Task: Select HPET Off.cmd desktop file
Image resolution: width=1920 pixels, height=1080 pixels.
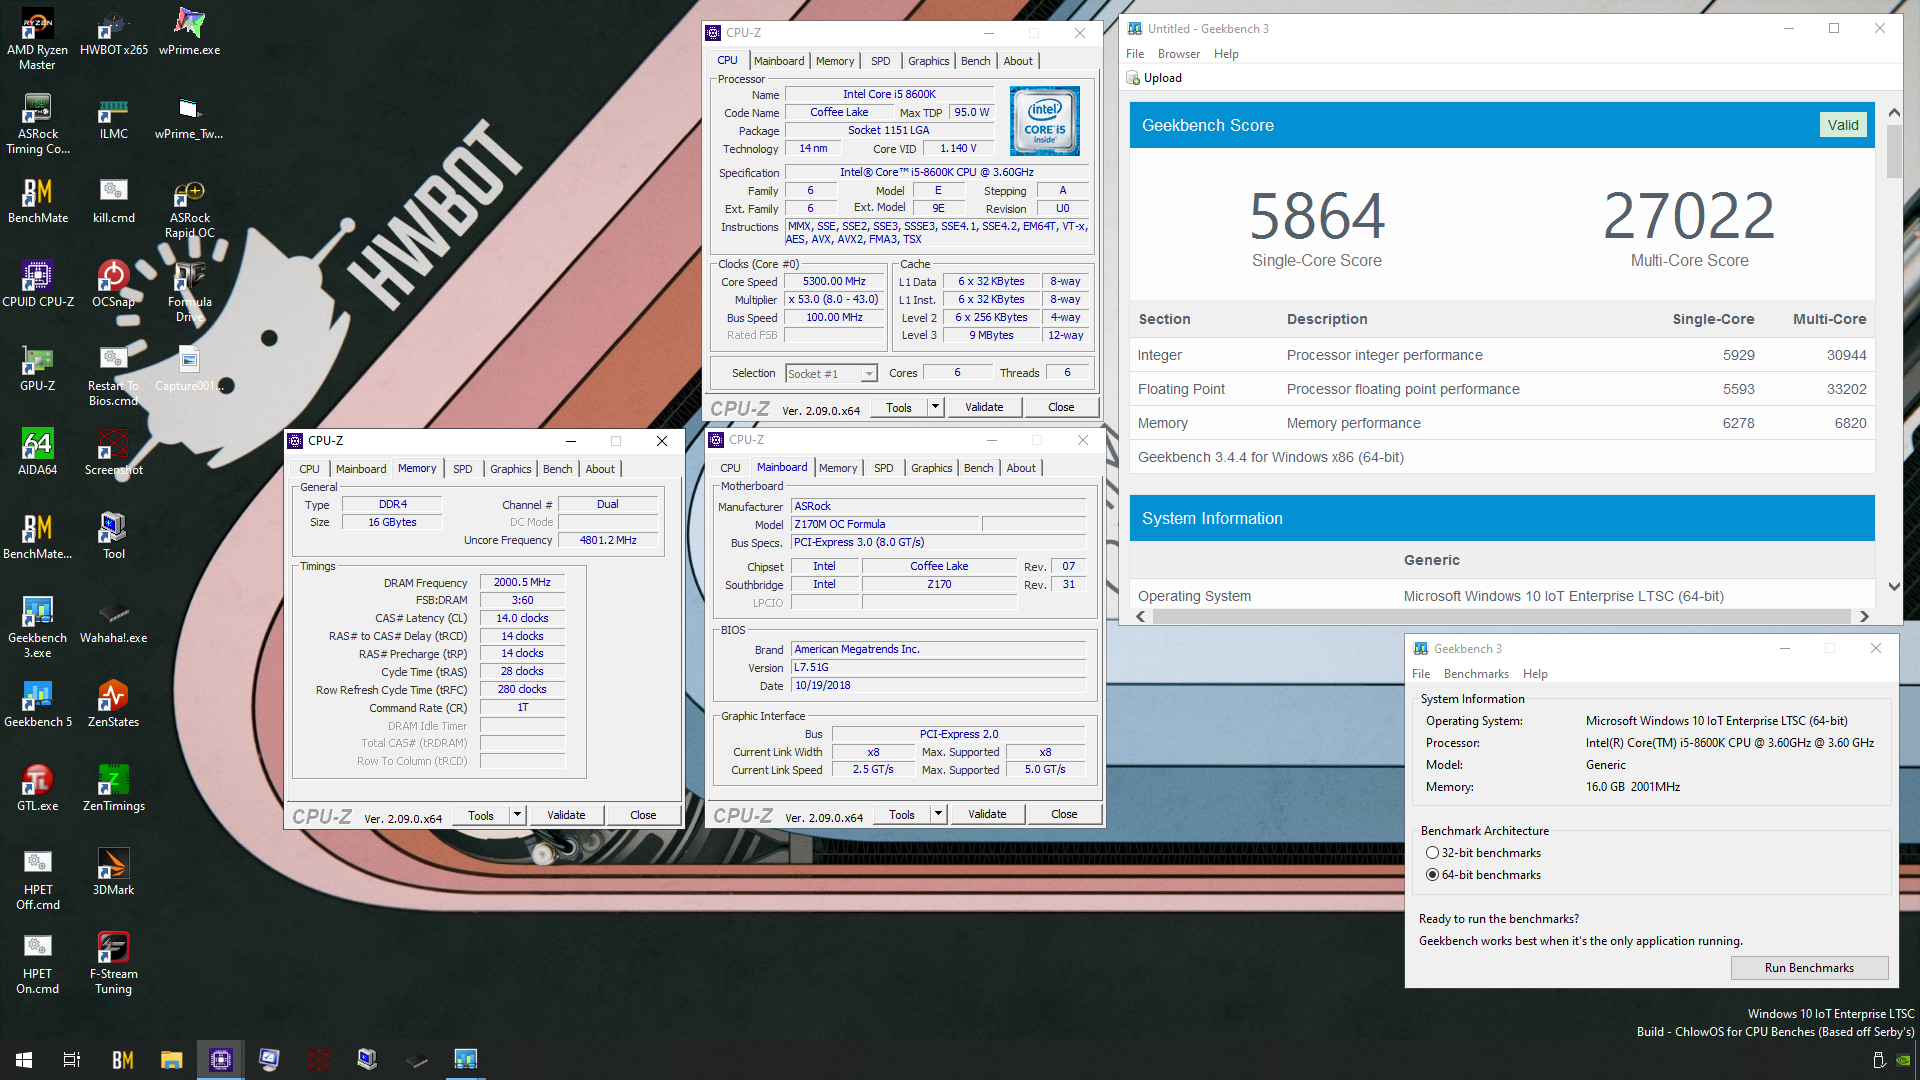Action: coord(38,880)
